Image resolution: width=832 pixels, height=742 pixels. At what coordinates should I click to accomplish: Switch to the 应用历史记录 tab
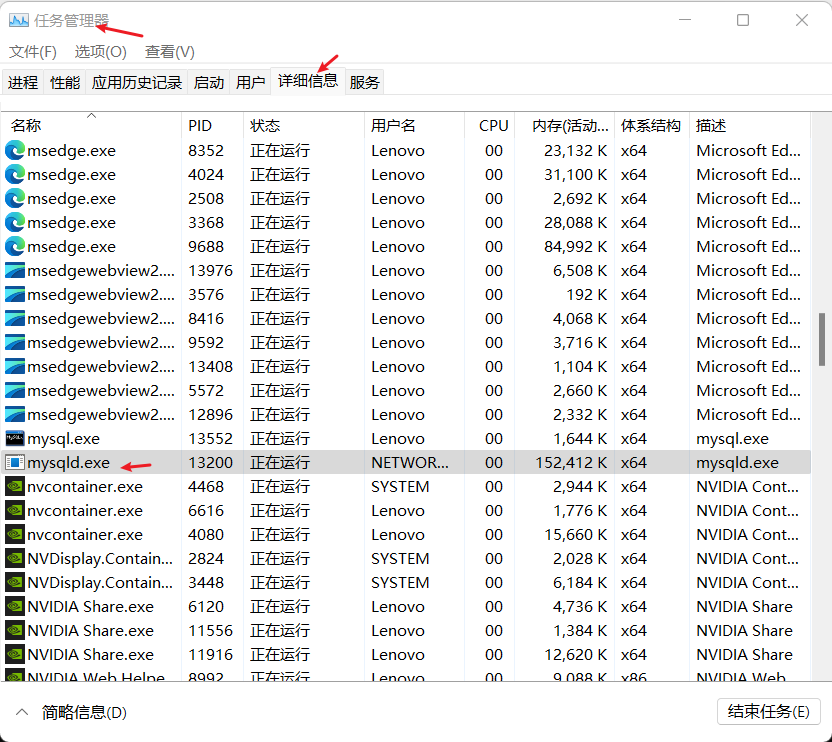(137, 82)
